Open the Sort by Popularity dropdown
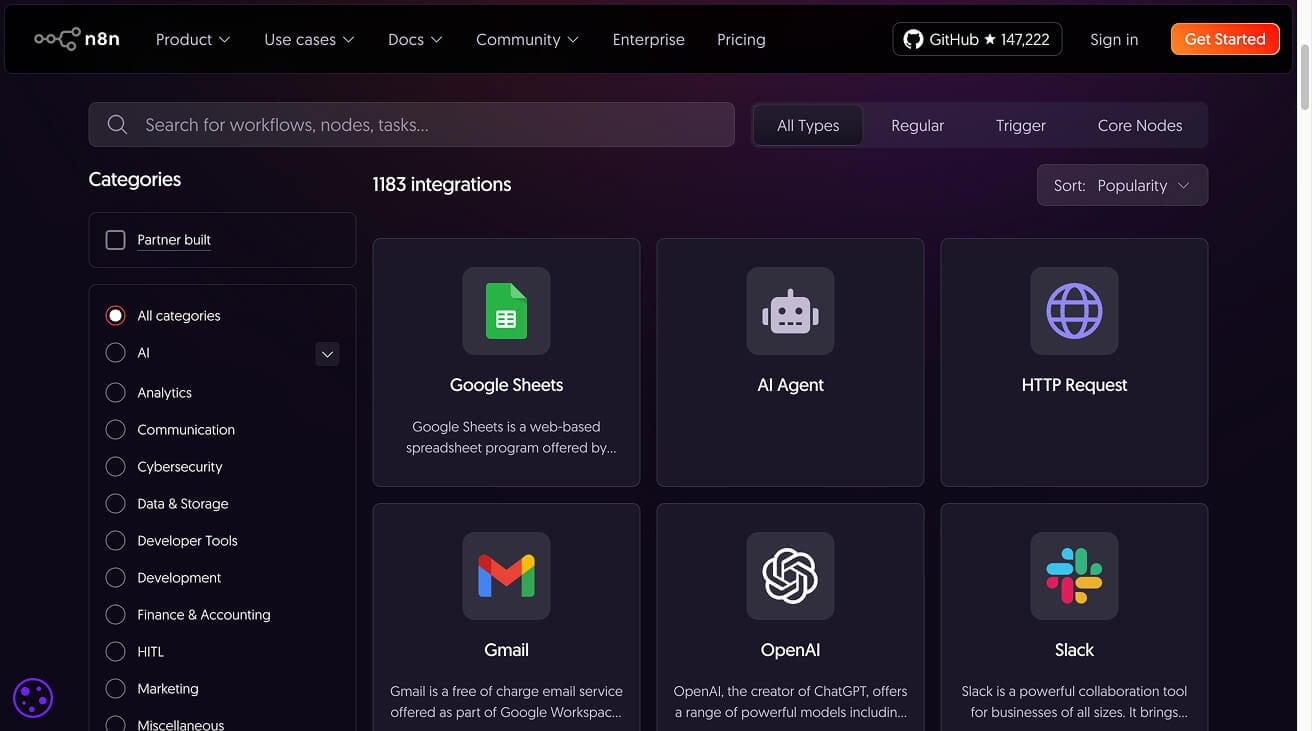This screenshot has width=1312, height=731. pyautogui.click(x=1122, y=185)
